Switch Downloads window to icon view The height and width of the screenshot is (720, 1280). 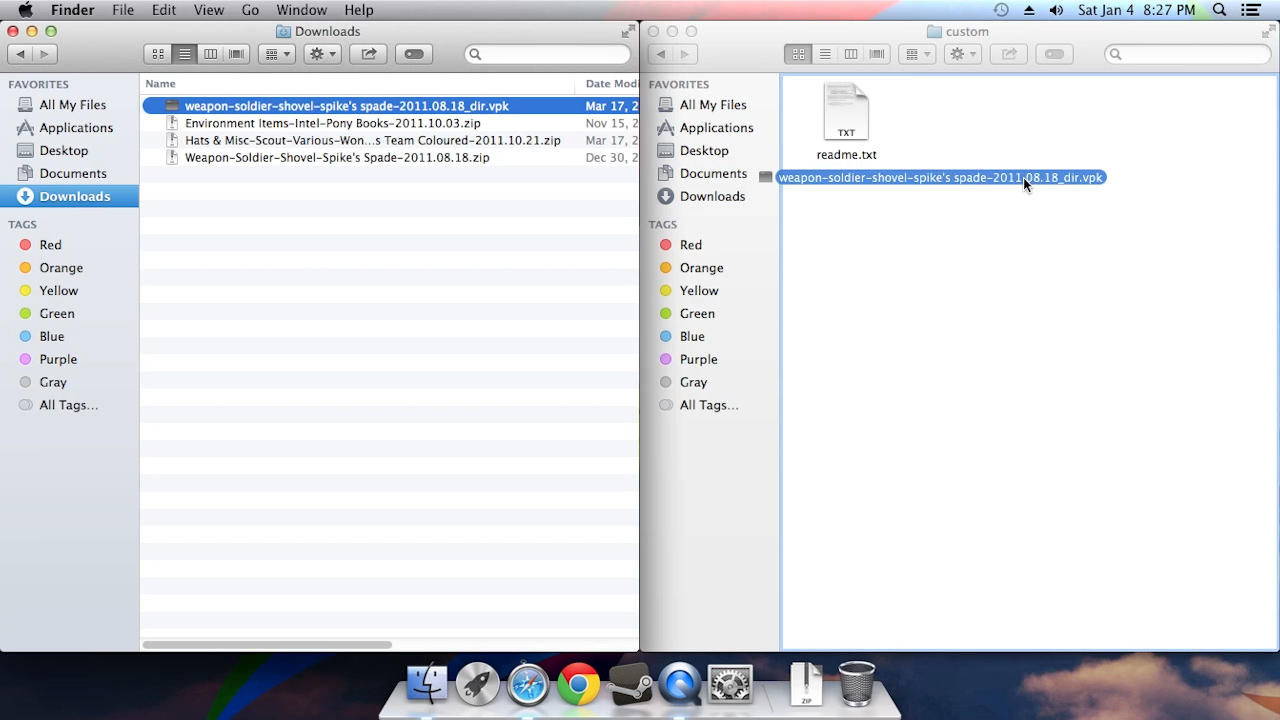(158, 54)
